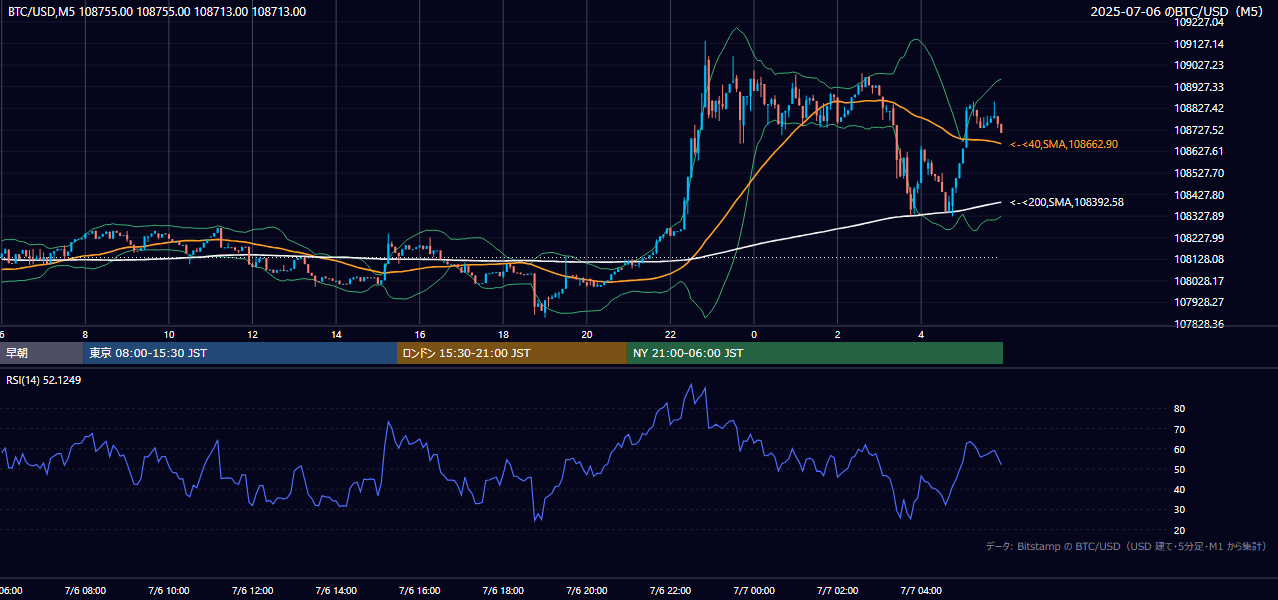This screenshot has height=600, width=1278.
Task: Click hour tick 8 under price chart
Action: click(x=85, y=334)
